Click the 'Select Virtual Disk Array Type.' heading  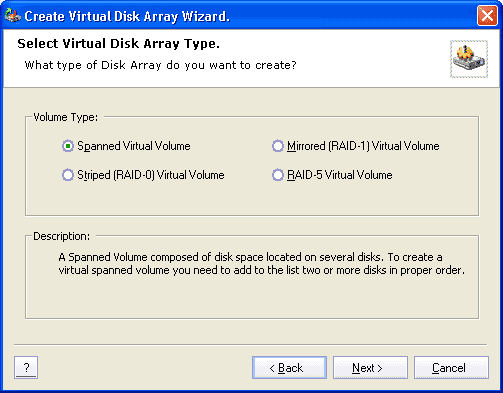click(x=118, y=44)
